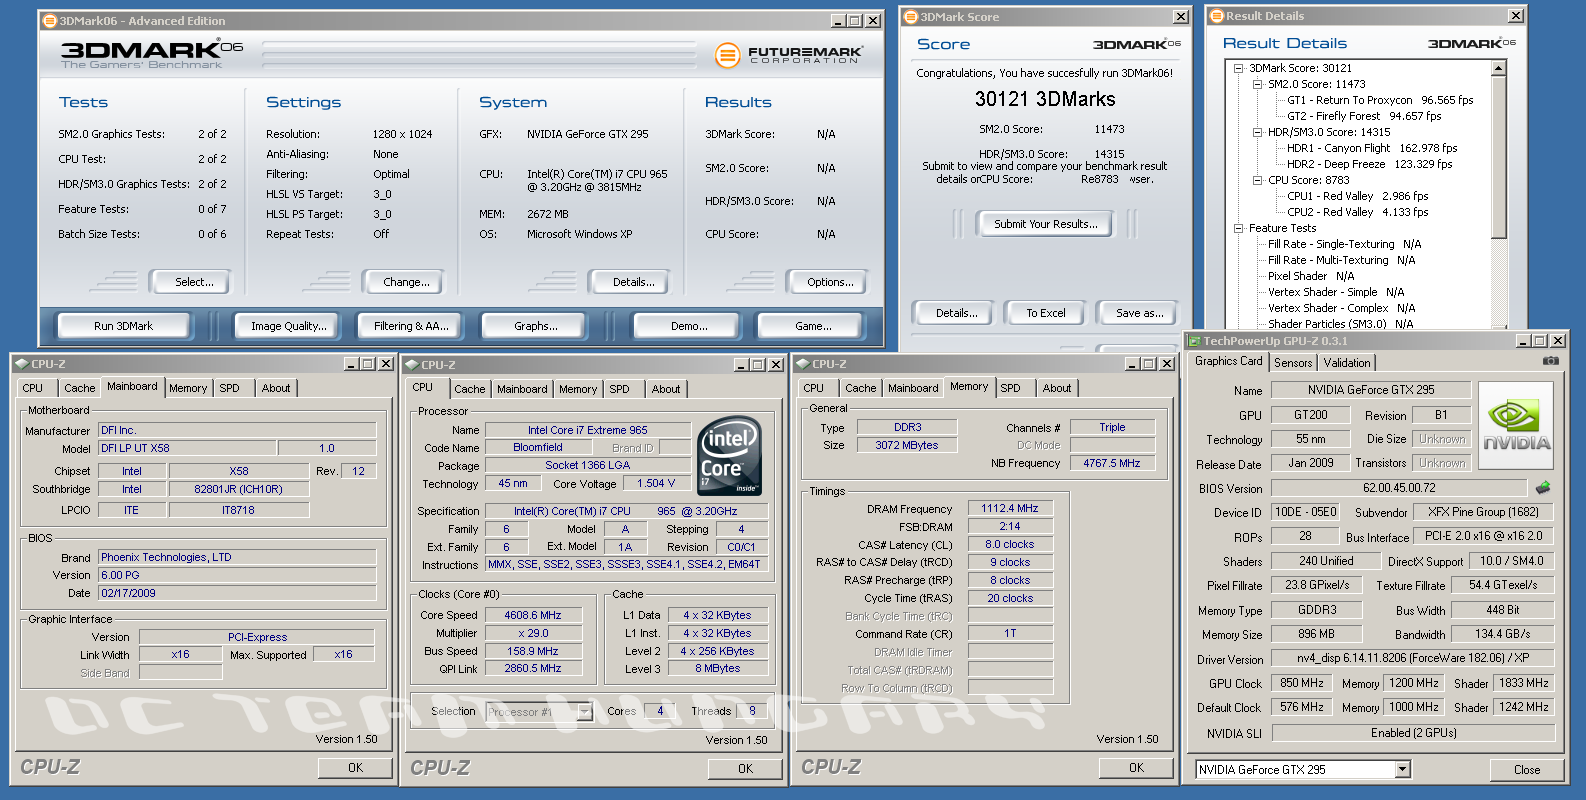Click Details button in 3DMark Score window
This screenshot has height=800, width=1586.
click(957, 313)
